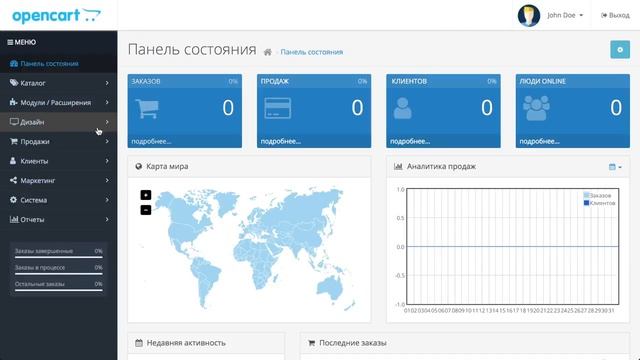
Task: Click the Карта мира panel title
Action: tap(167, 166)
